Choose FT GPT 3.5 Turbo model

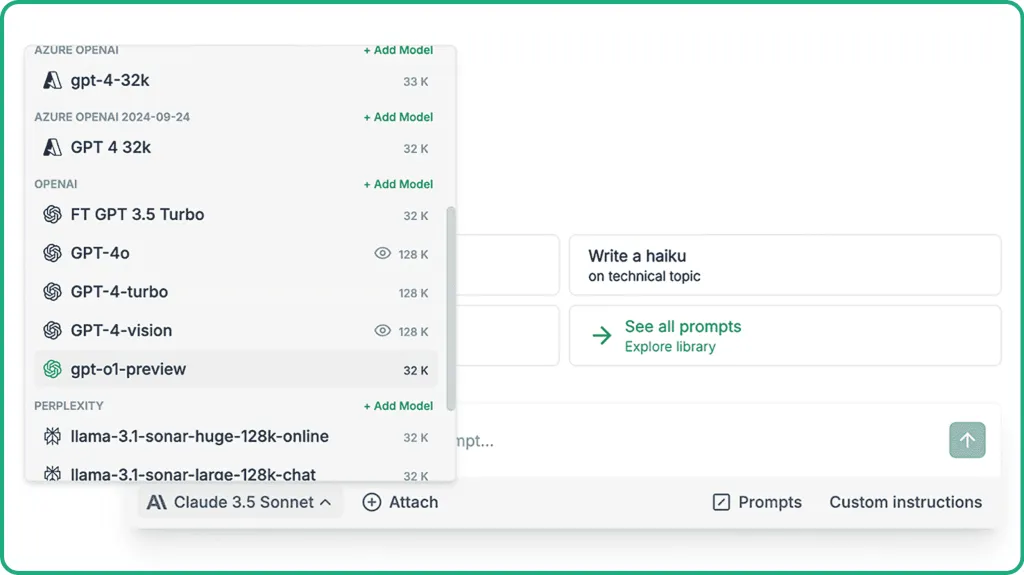click(x=236, y=214)
